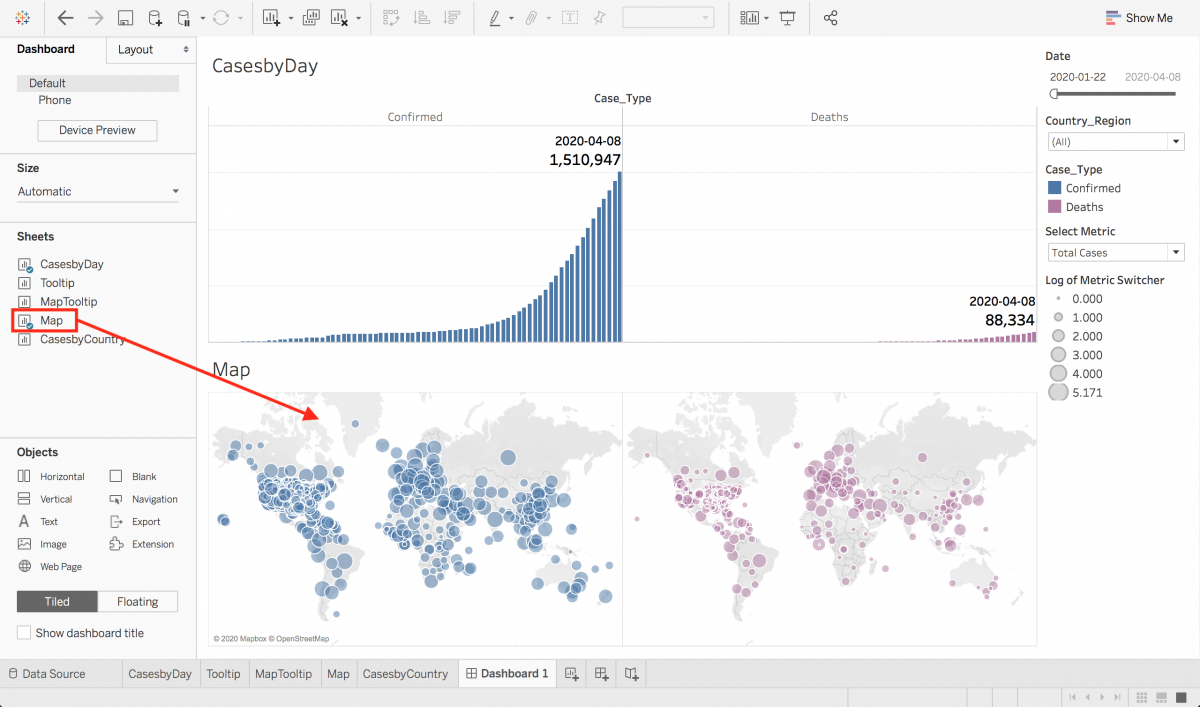1200x707 pixels.
Task: Click the Date range slider handle
Action: (x=1053, y=93)
